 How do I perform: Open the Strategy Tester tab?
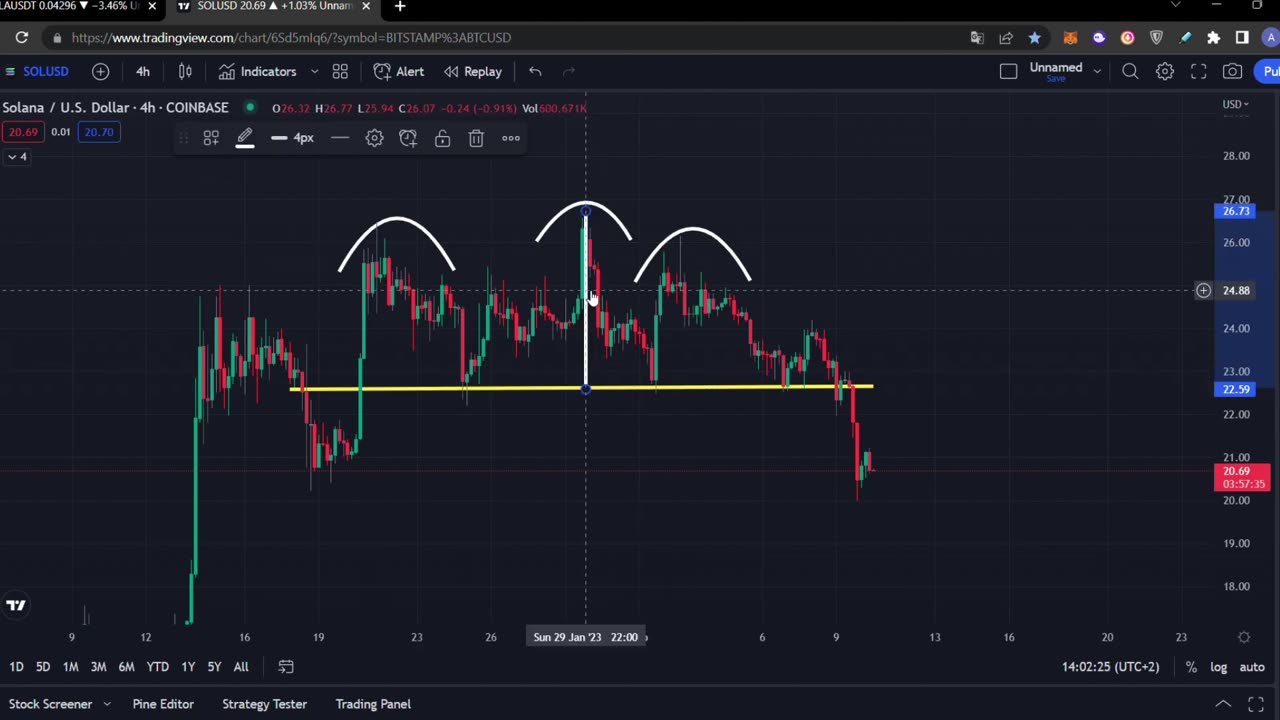click(x=264, y=704)
